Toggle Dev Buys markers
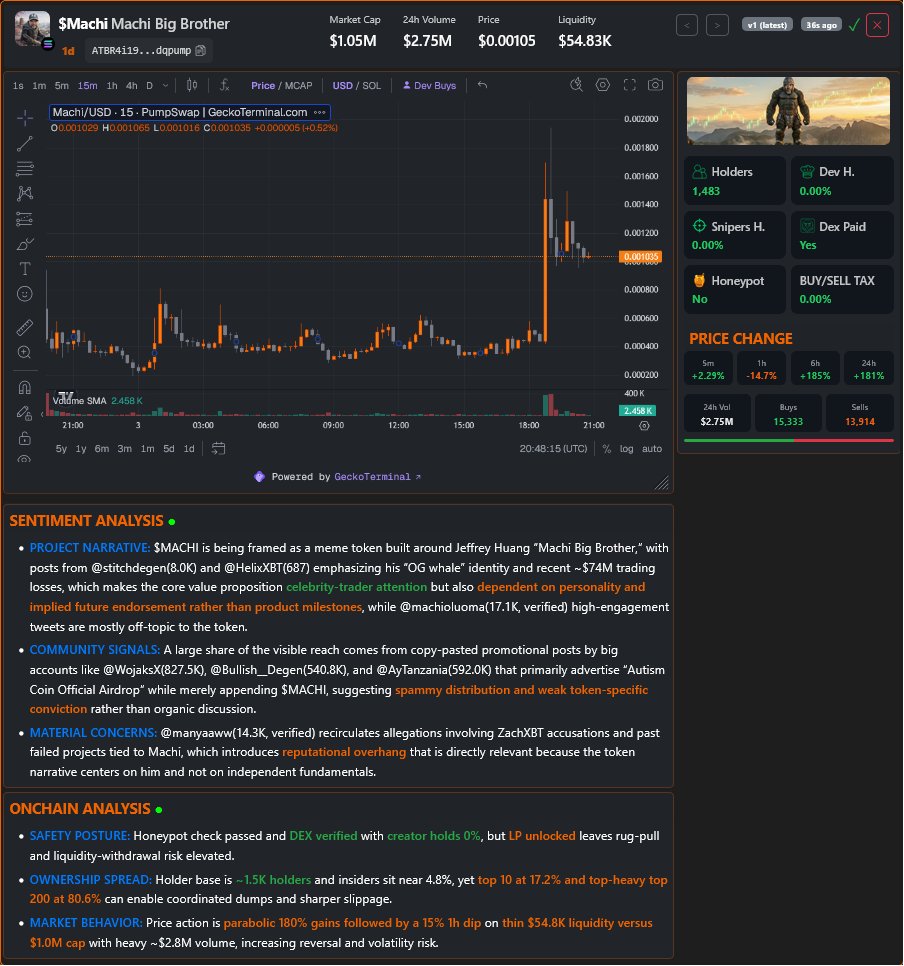This screenshot has width=904, height=966. tap(430, 86)
